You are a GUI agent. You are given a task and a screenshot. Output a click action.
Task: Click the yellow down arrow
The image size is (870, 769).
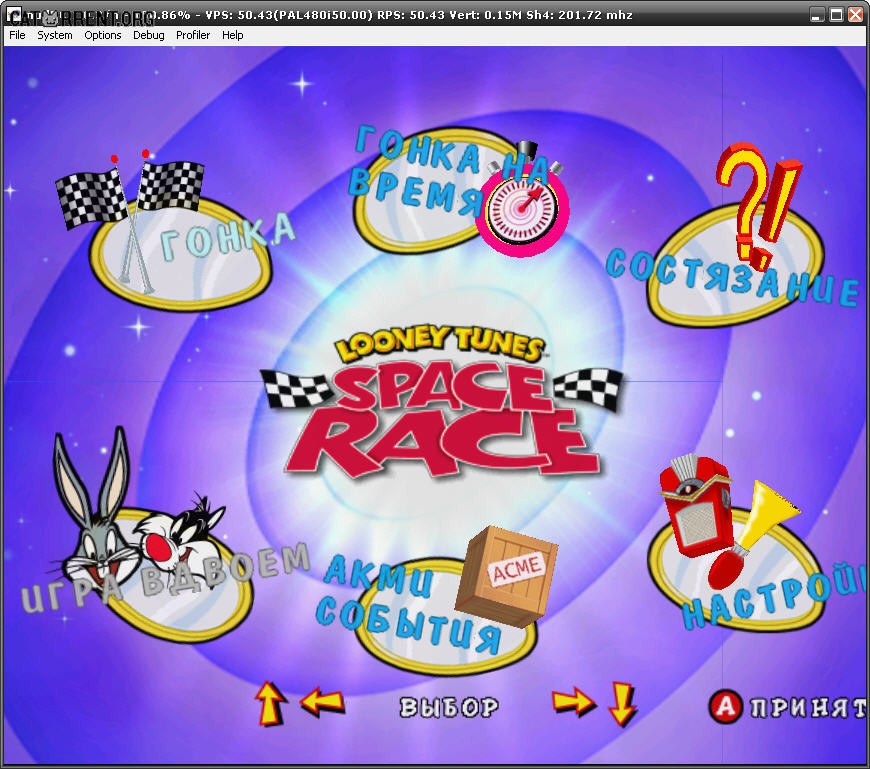[623, 704]
